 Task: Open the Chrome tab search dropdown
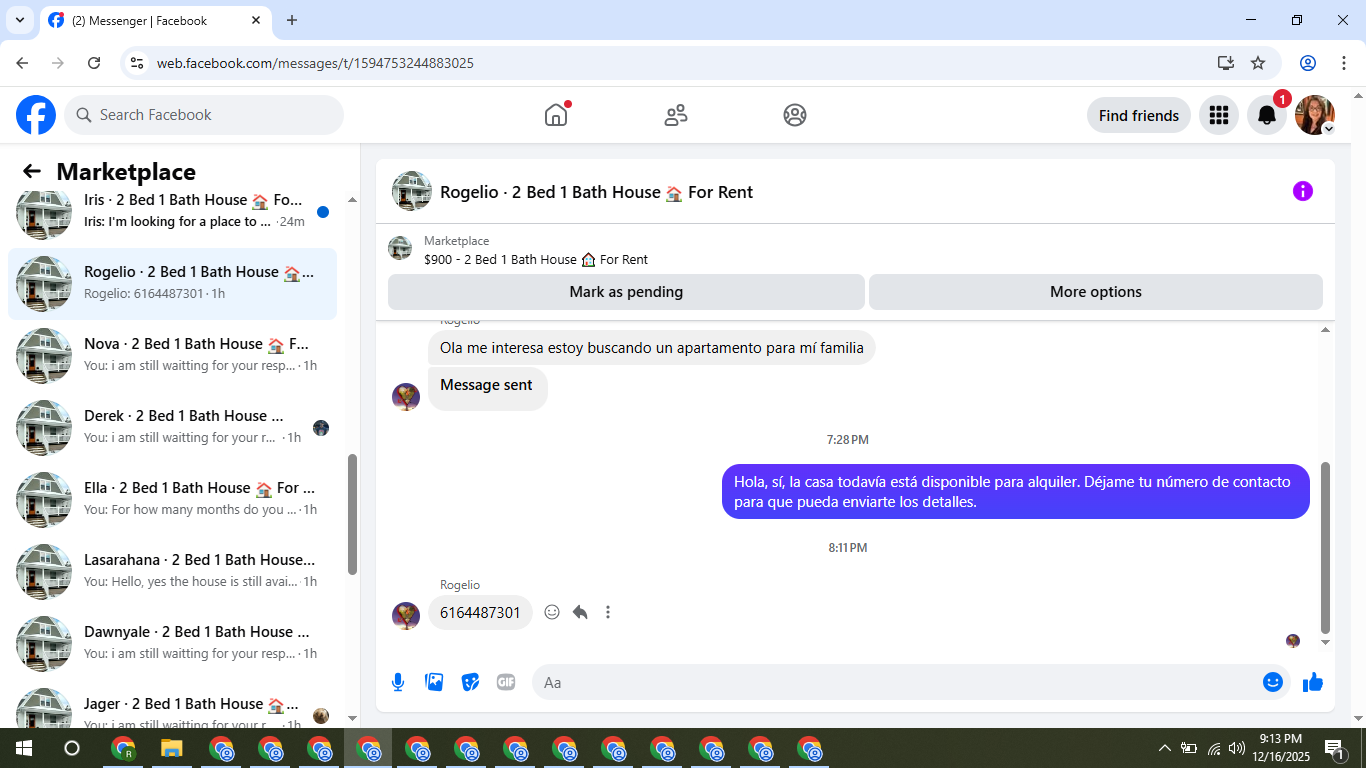20,20
